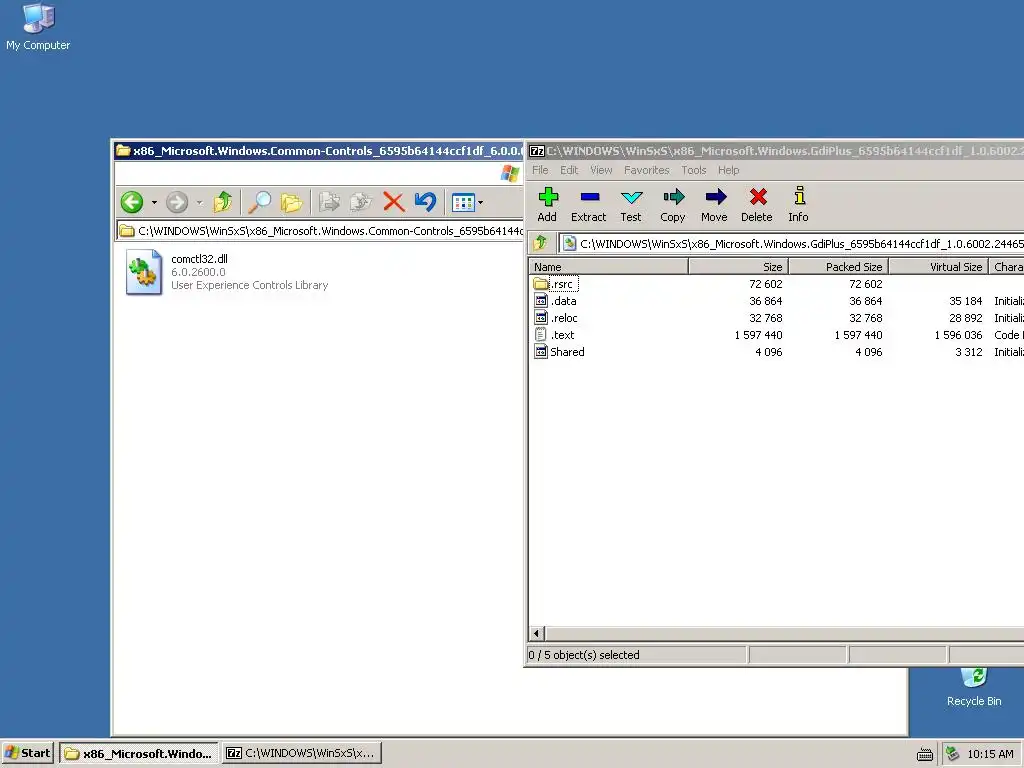Click the Copy toolbar icon in 7-Zip
The image size is (1024, 768).
(x=673, y=204)
